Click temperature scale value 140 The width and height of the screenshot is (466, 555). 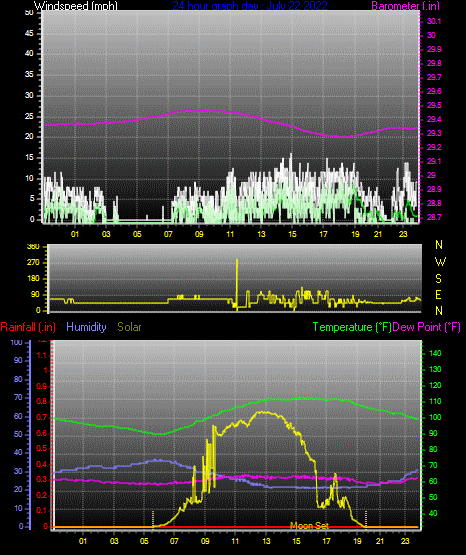(x=435, y=353)
